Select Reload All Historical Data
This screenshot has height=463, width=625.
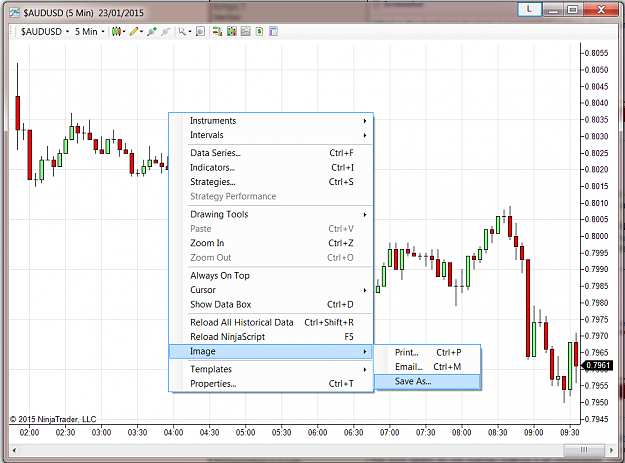271,322
